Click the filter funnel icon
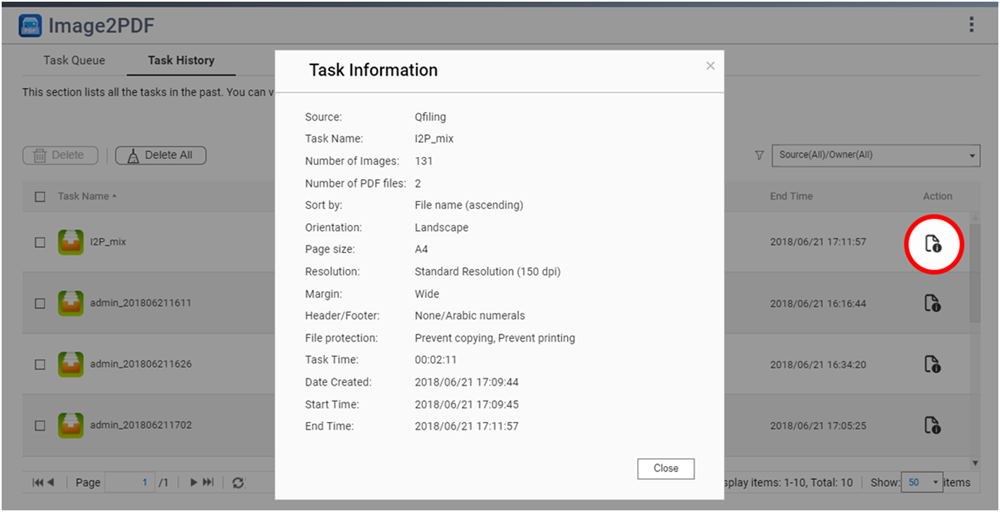The image size is (1000, 512). click(759, 155)
